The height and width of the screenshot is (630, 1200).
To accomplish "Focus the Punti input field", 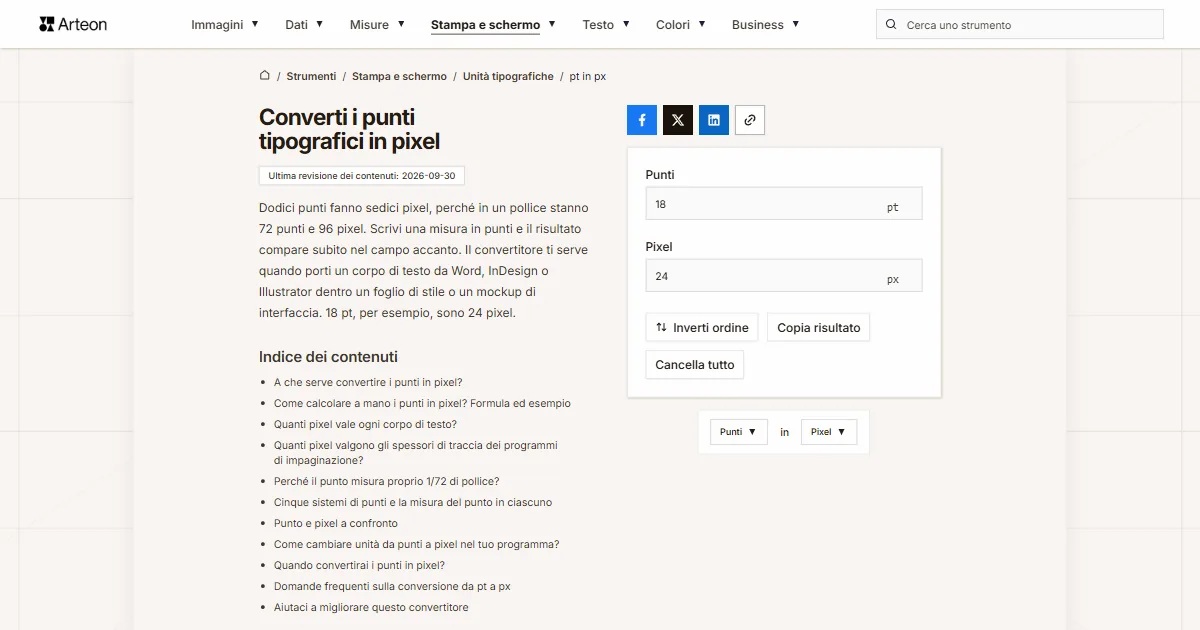I will pyautogui.click(x=784, y=204).
